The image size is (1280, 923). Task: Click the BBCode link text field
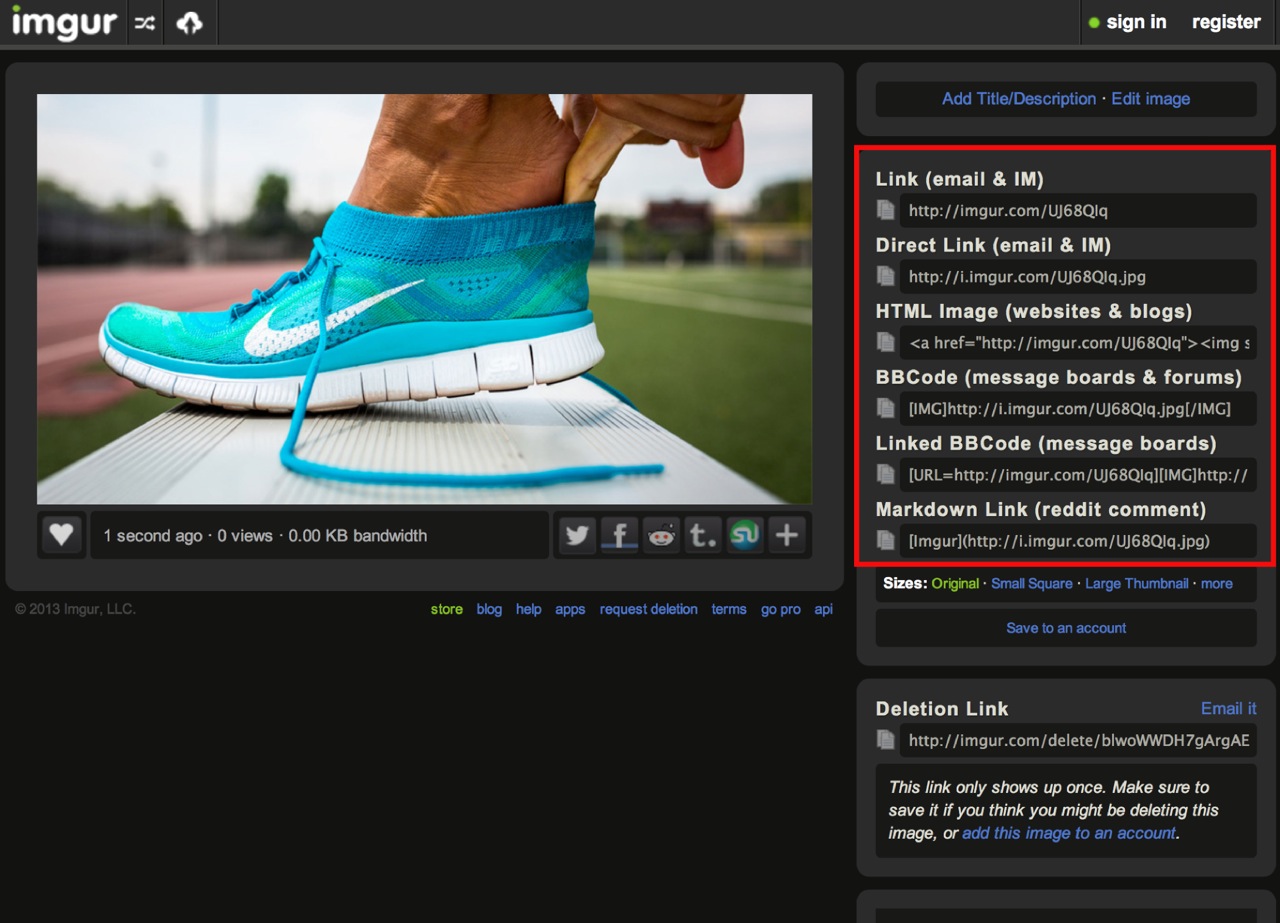point(1077,408)
